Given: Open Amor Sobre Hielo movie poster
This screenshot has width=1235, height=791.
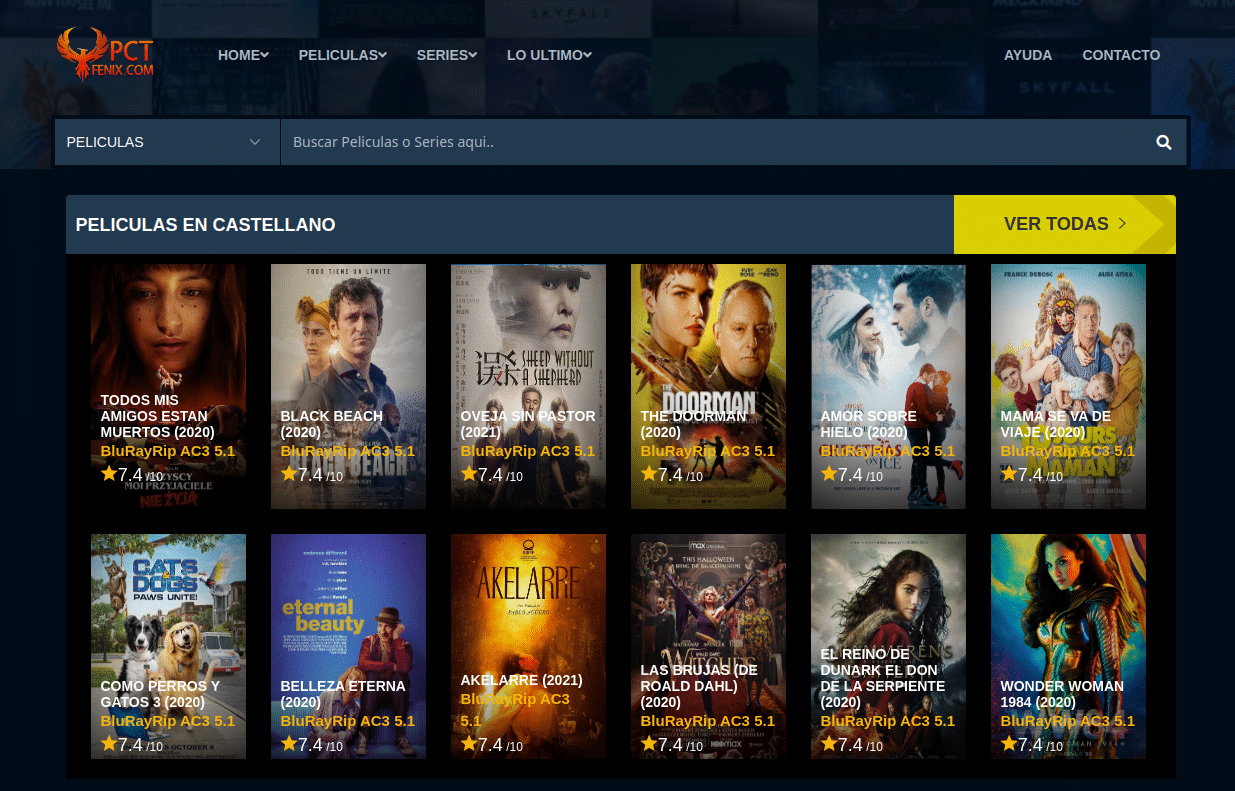Looking at the screenshot, I should point(888,386).
